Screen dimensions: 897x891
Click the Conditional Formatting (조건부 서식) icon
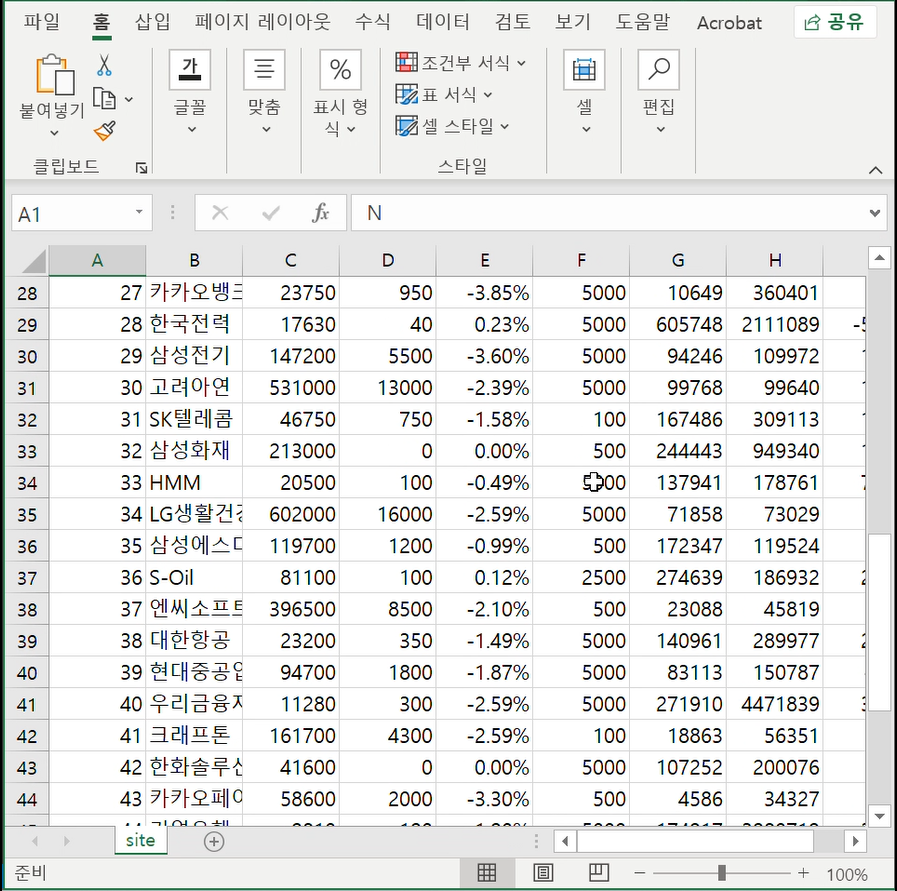pyautogui.click(x=406, y=62)
